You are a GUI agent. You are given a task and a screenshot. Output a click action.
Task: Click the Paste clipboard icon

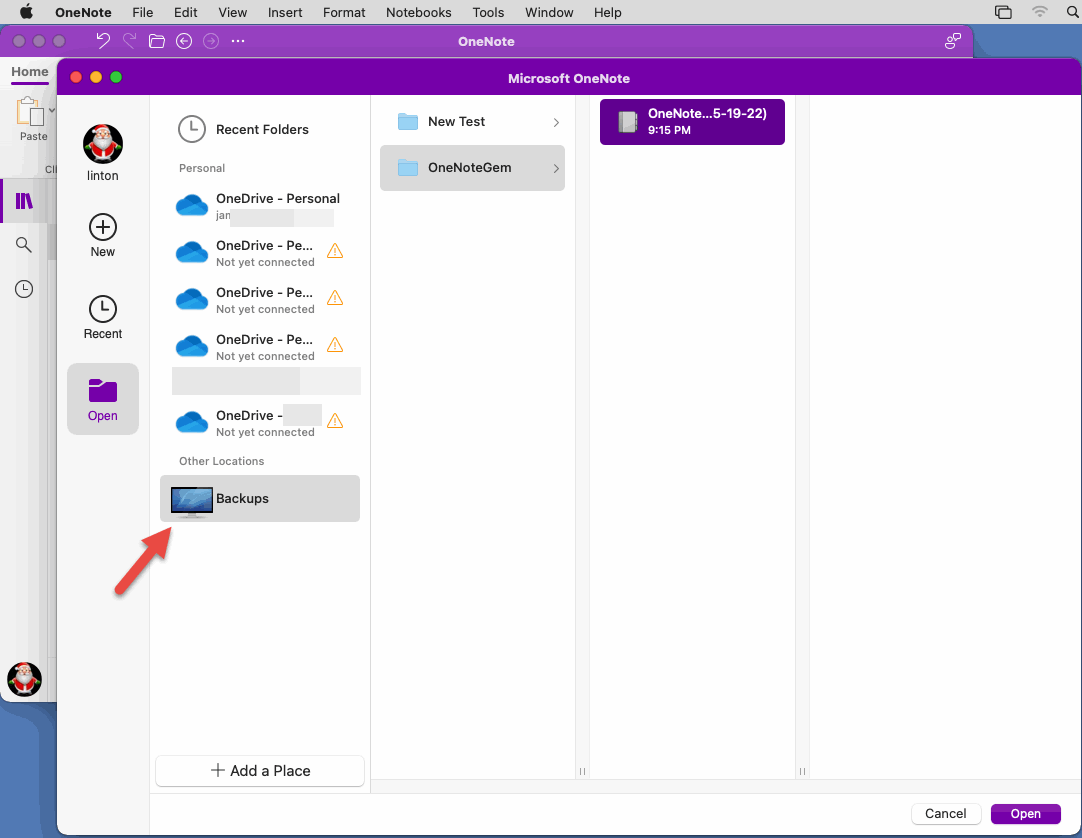(30, 113)
